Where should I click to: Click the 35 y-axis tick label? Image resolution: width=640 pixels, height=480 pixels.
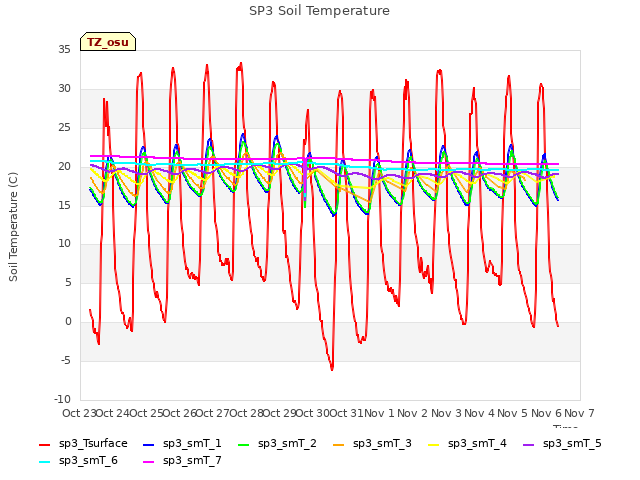click(x=64, y=50)
